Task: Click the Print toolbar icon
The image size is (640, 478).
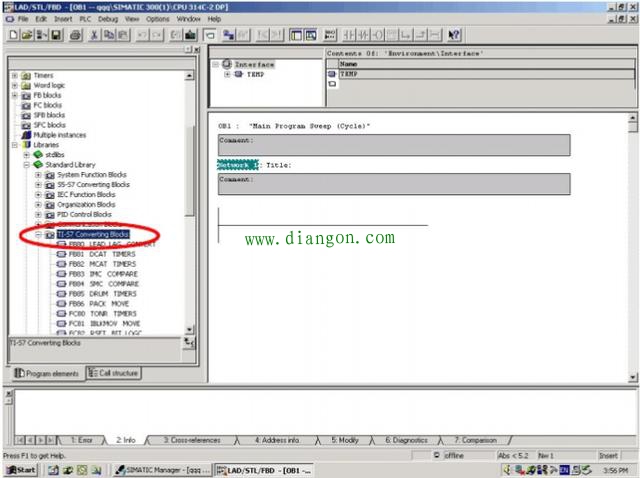Action: (x=72, y=35)
